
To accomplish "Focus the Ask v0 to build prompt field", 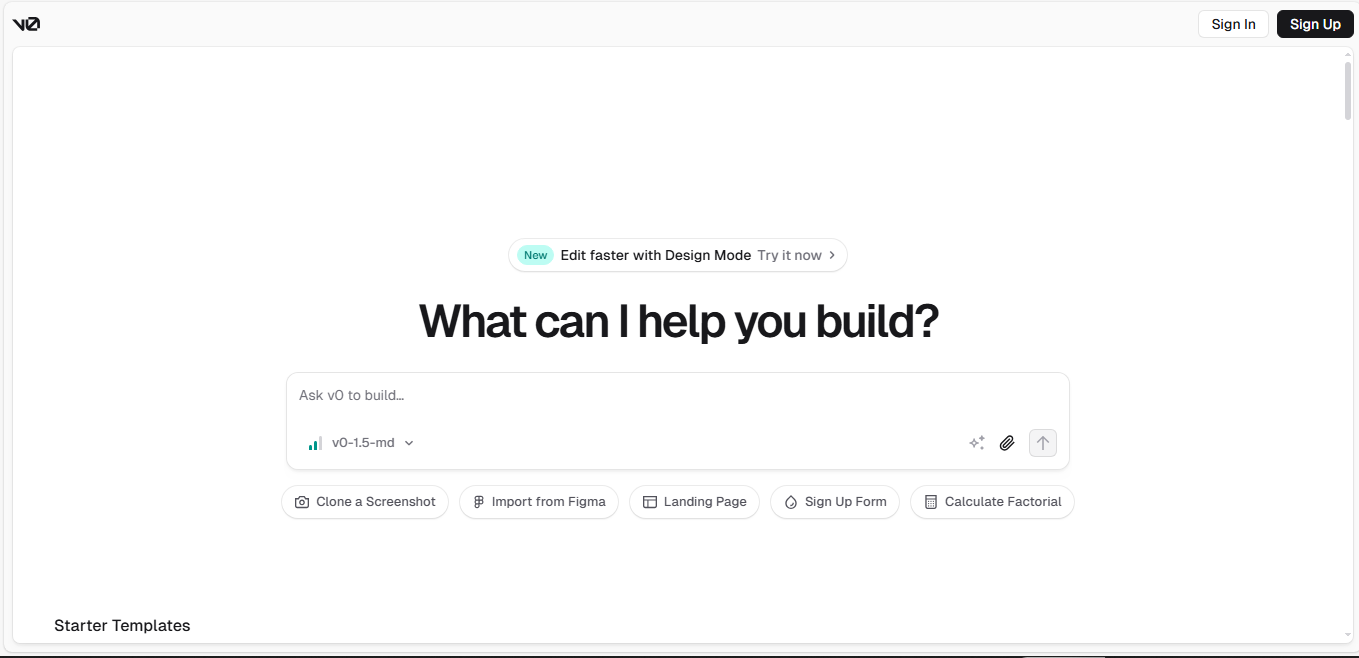I will click(678, 396).
